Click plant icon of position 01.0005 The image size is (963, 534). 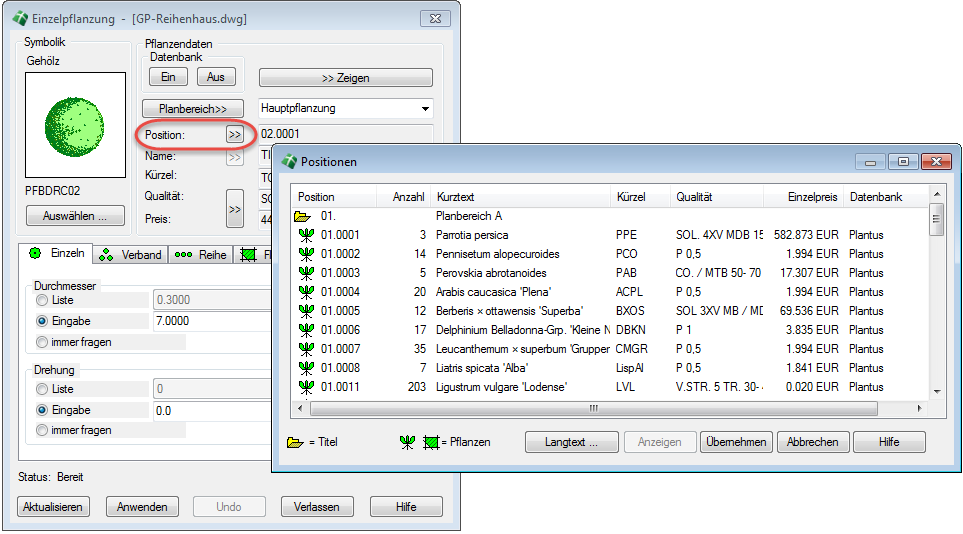click(306, 311)
